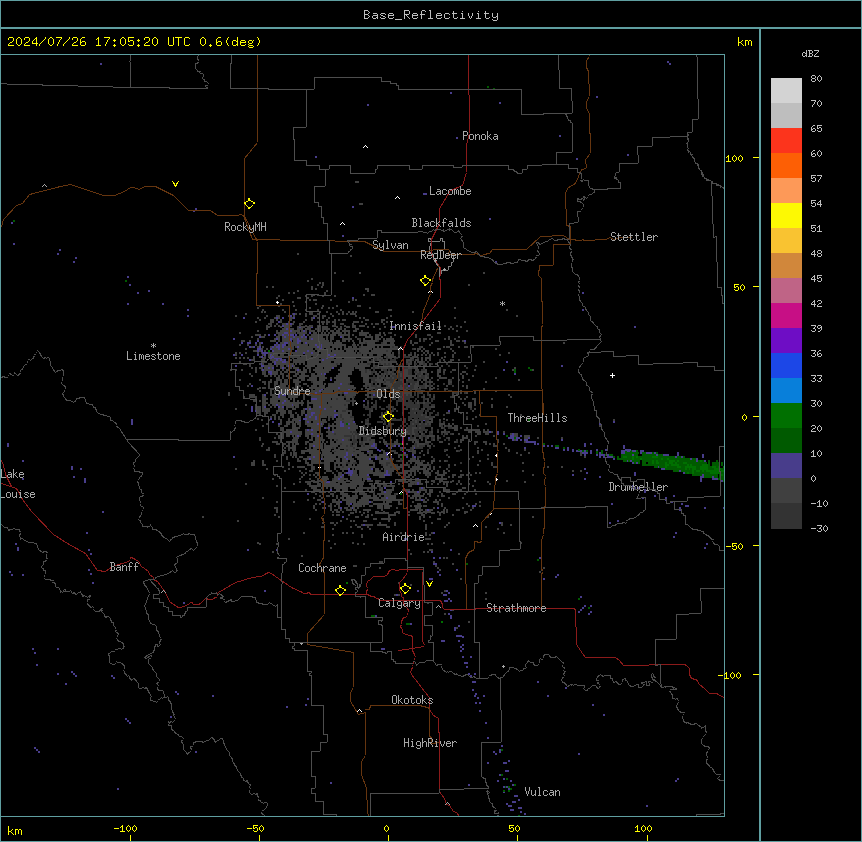Viewport: 862px width, 842px height.
Task: Click the brown 45-48 dBZ legend swatch
Action: pyautogui.click(x=786, y=266)
